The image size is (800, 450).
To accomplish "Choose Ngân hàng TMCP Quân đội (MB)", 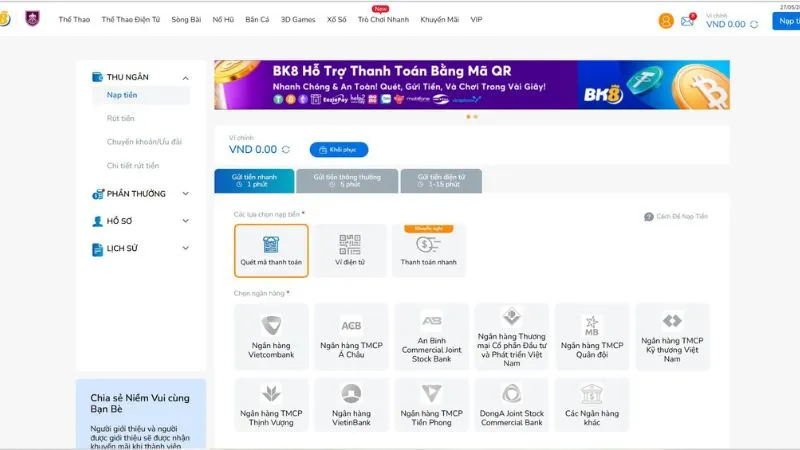I will point(592,336).
